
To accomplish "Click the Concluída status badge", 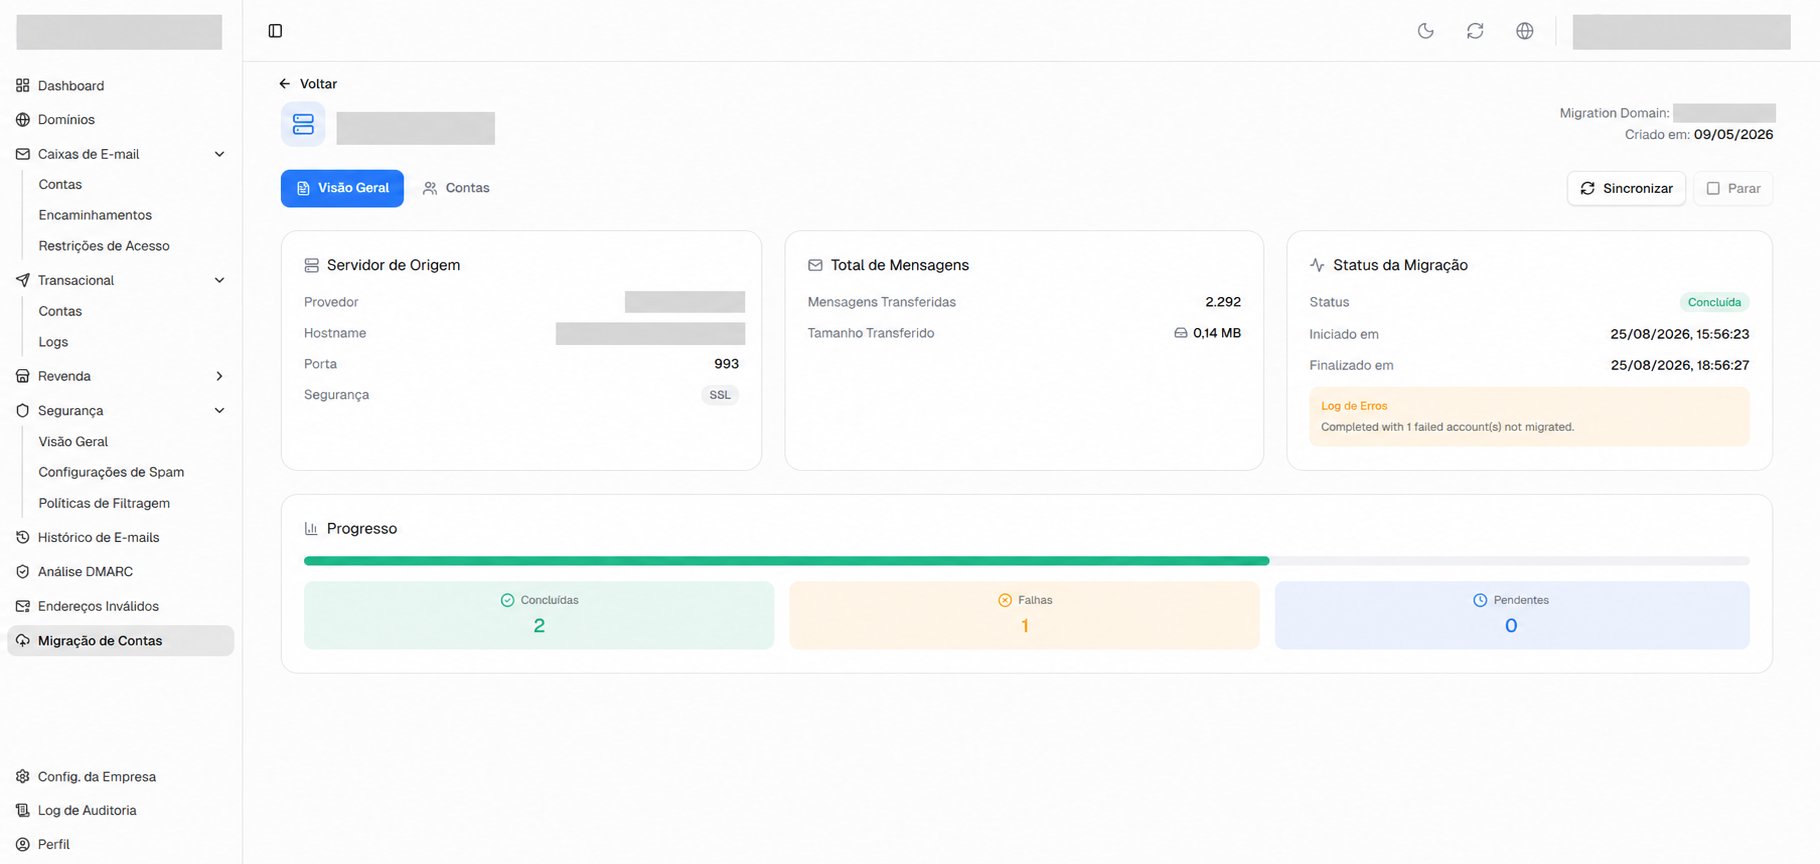I will 1714,302.
